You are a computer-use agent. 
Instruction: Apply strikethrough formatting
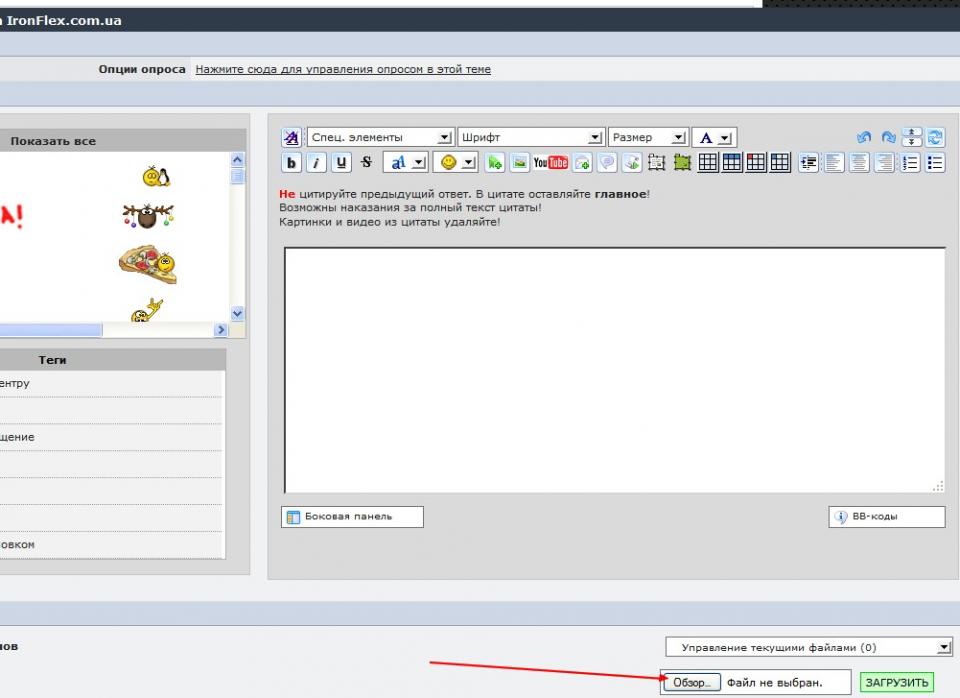(x=366, y=163)
